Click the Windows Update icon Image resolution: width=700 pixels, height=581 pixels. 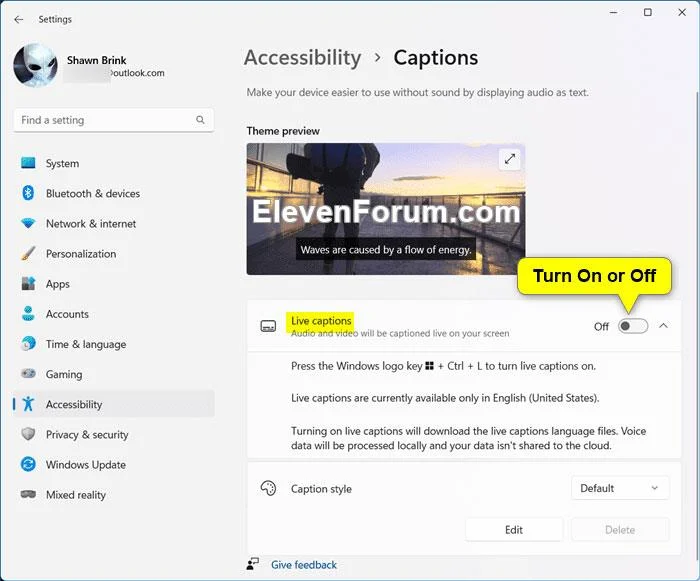pyautogui.click(x=28, y=464)
